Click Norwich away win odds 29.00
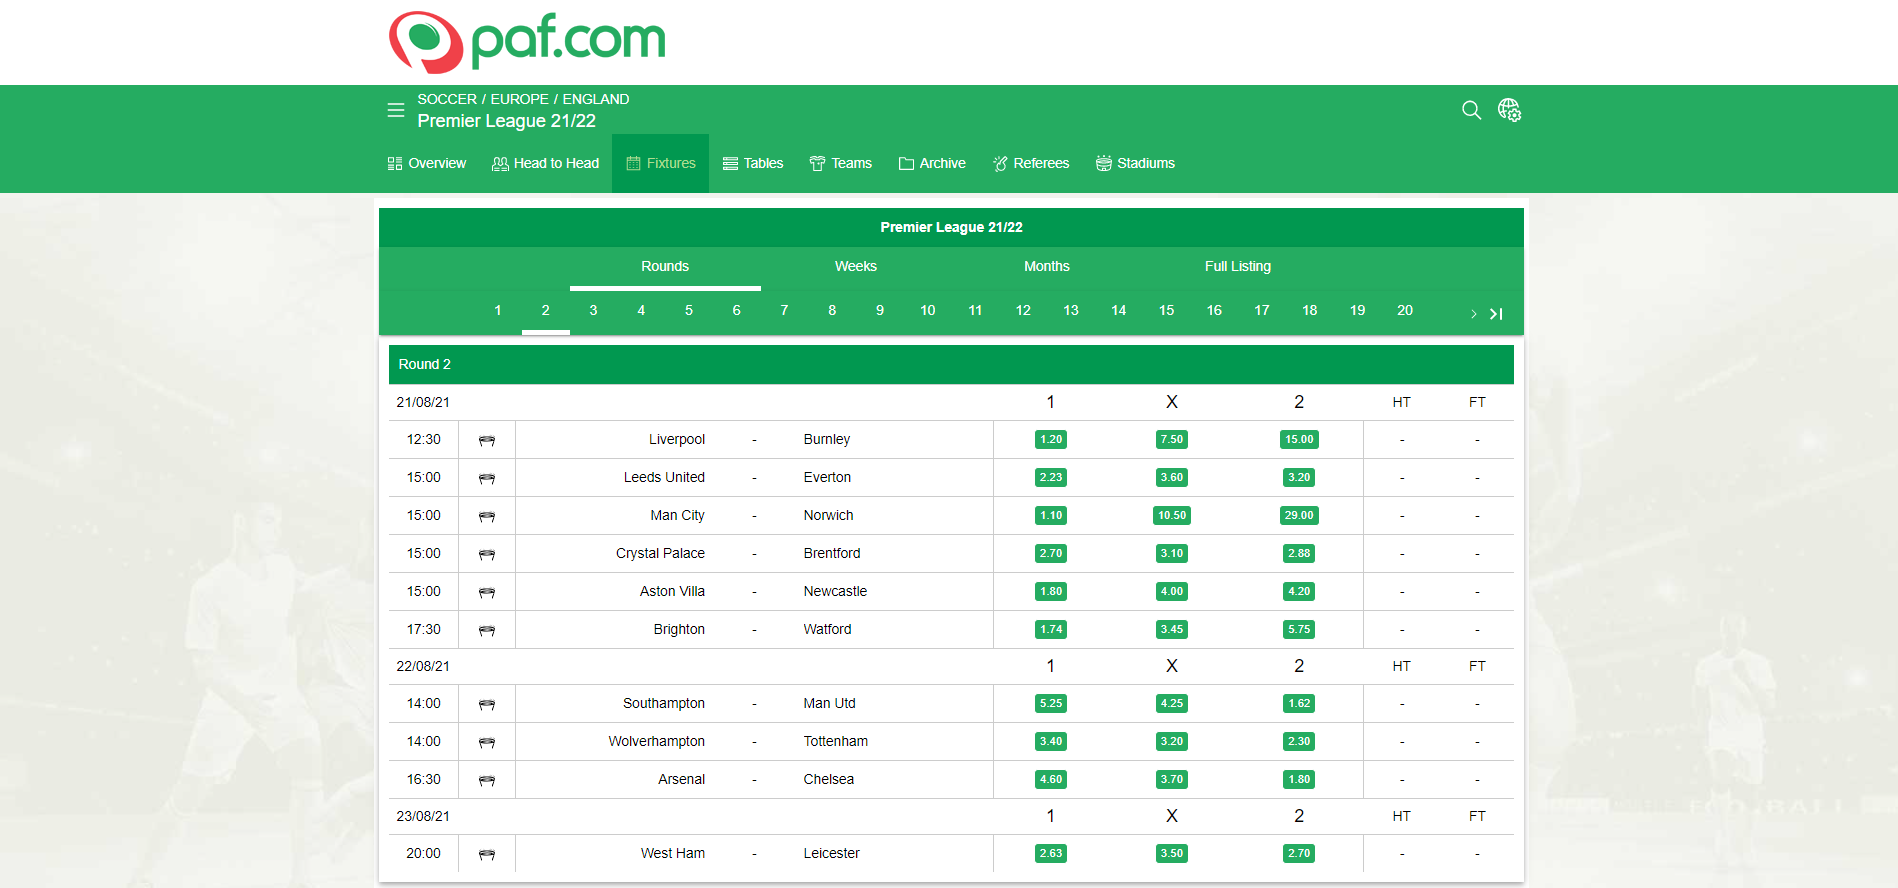 pyautogui.click(x=1299, y=515)
